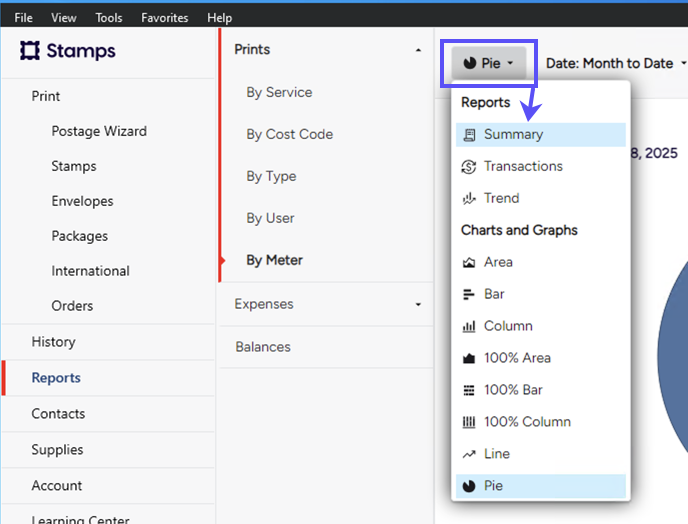688x524 pixels.
Task: Click the Column chart icon
Action: click(469, 326)
